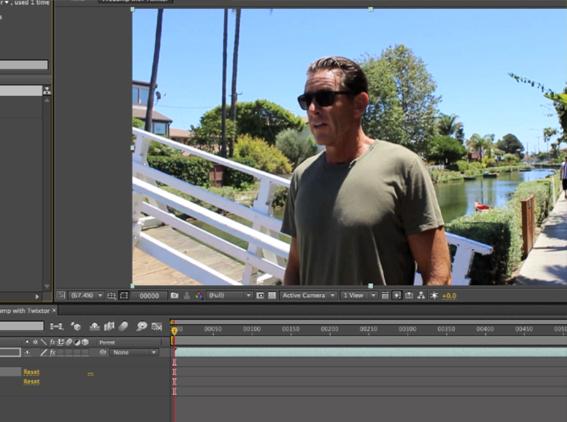Click the Quality column header icon
Viewport: 567px width, 422px height.
pyautogui.click(x=44, y=342)
